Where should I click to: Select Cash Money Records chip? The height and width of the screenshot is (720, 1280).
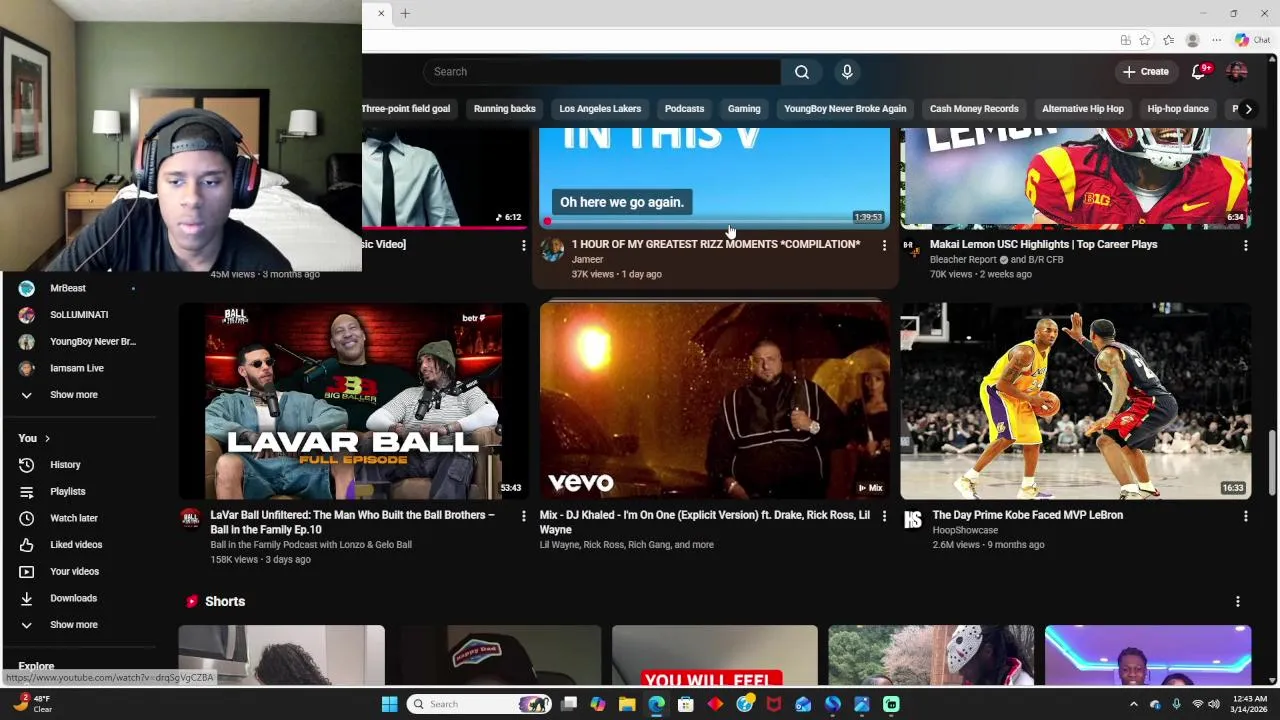[974, 109]
